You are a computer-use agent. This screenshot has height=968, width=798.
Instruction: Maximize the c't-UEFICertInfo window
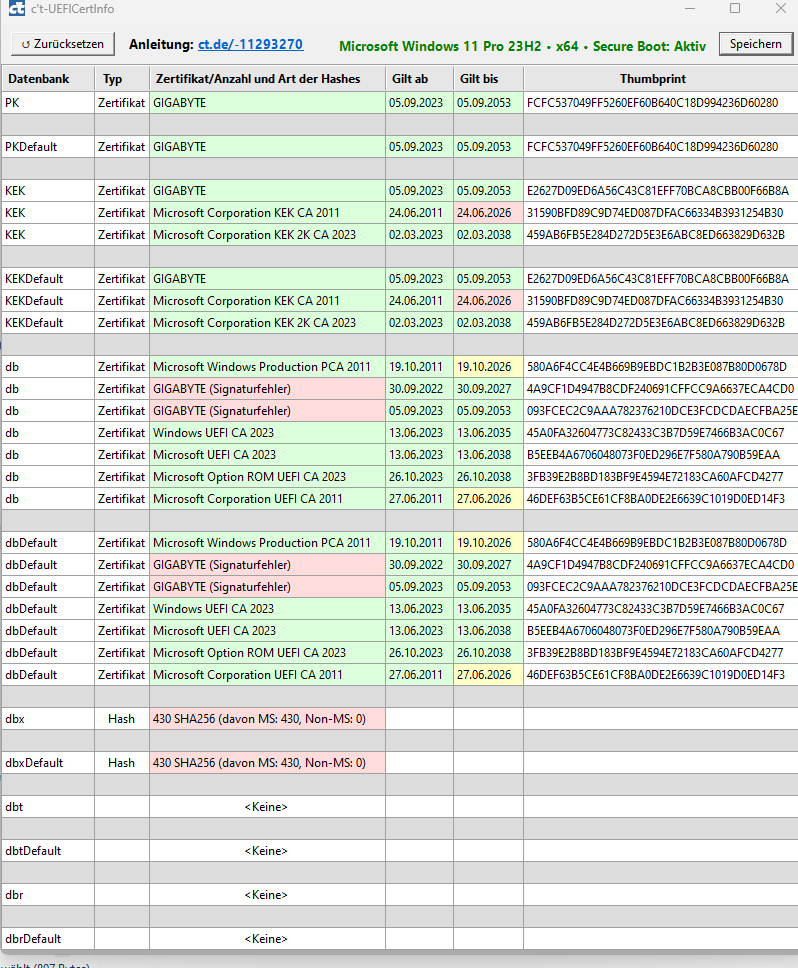point(735,9)
